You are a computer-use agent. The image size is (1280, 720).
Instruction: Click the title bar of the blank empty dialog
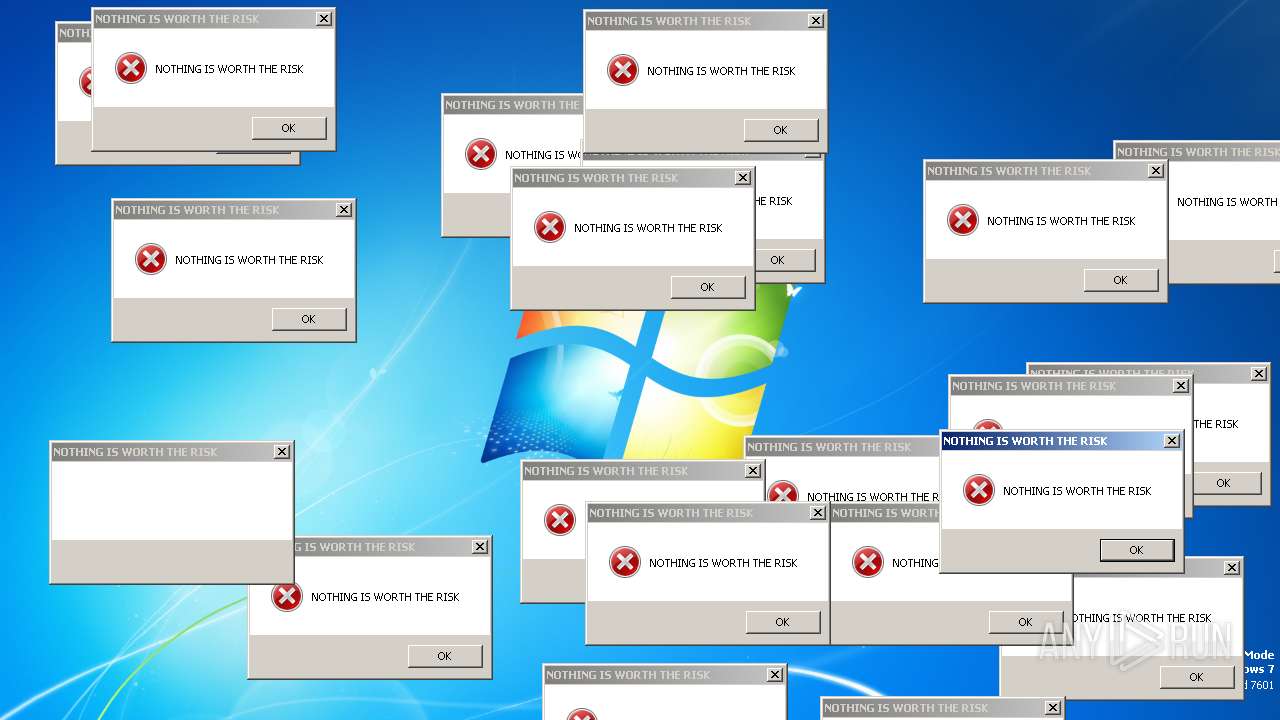[172, 452]
